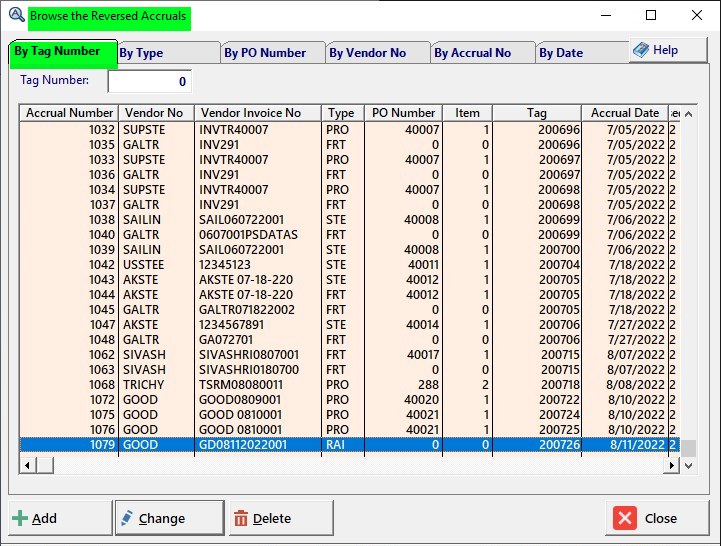Click the horizontal scrollbar left arrow
721x546 pixels.
click(x=28, y=466)
